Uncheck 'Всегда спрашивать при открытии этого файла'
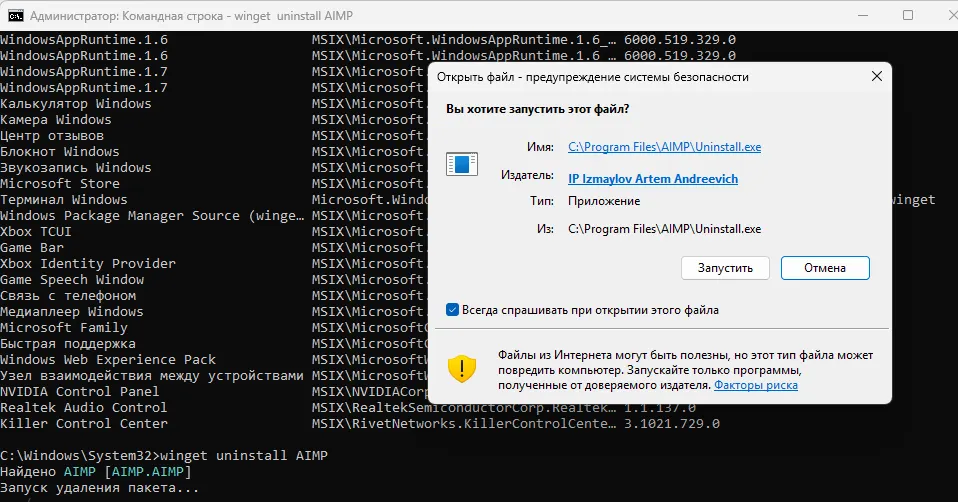This screenshot has width=958, height=502. tap(453, 310)
